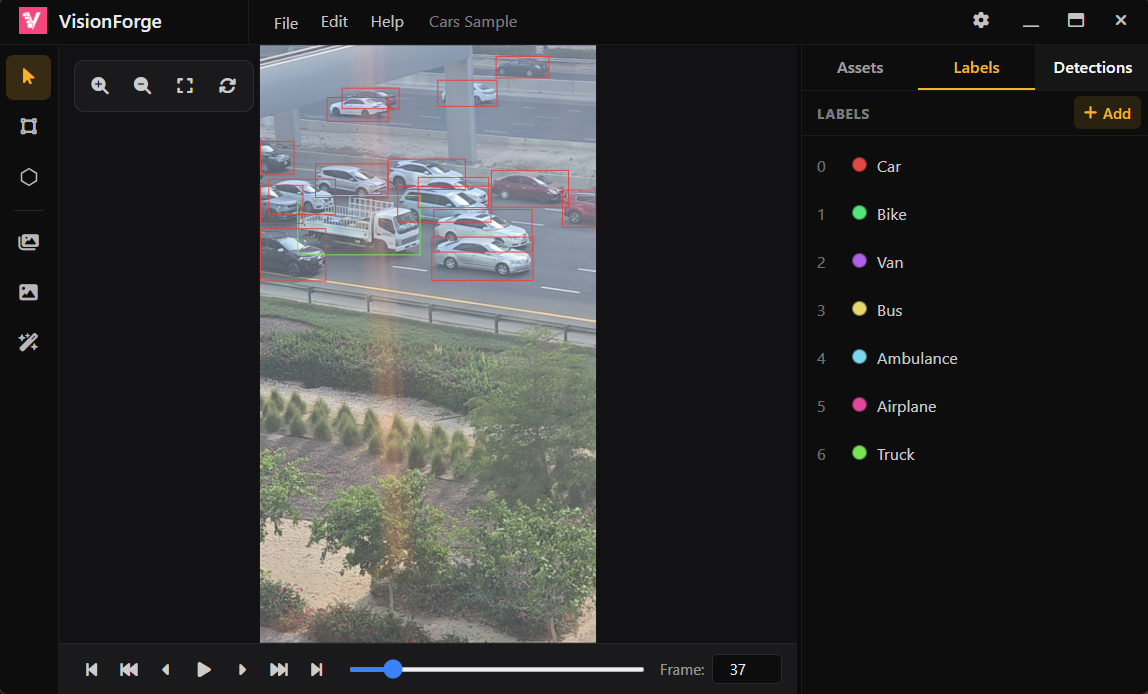Click the Frame number input field
The image size is (1148, 694).
click(x=747, y=669)
